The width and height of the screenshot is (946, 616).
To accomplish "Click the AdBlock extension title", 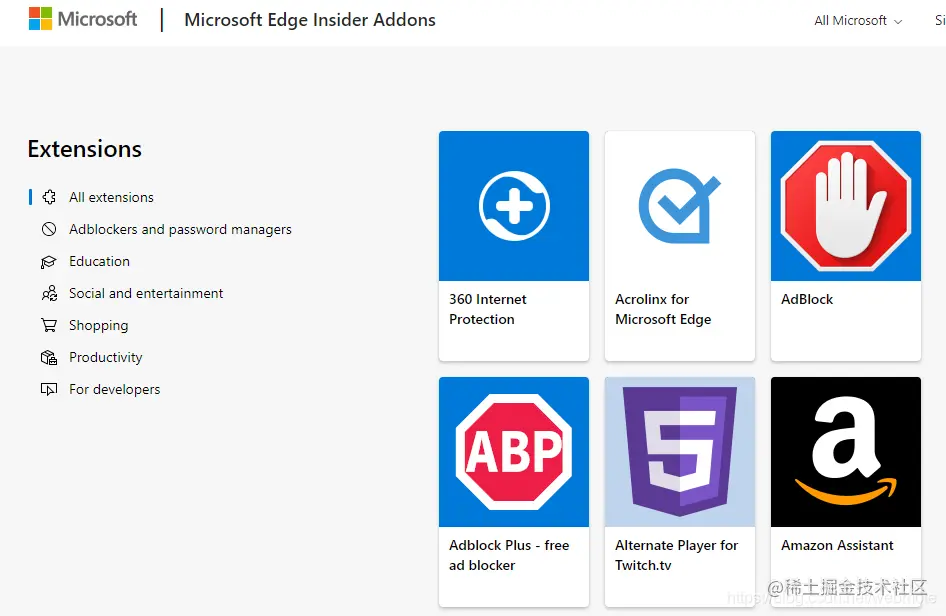I will click(807, 299).
